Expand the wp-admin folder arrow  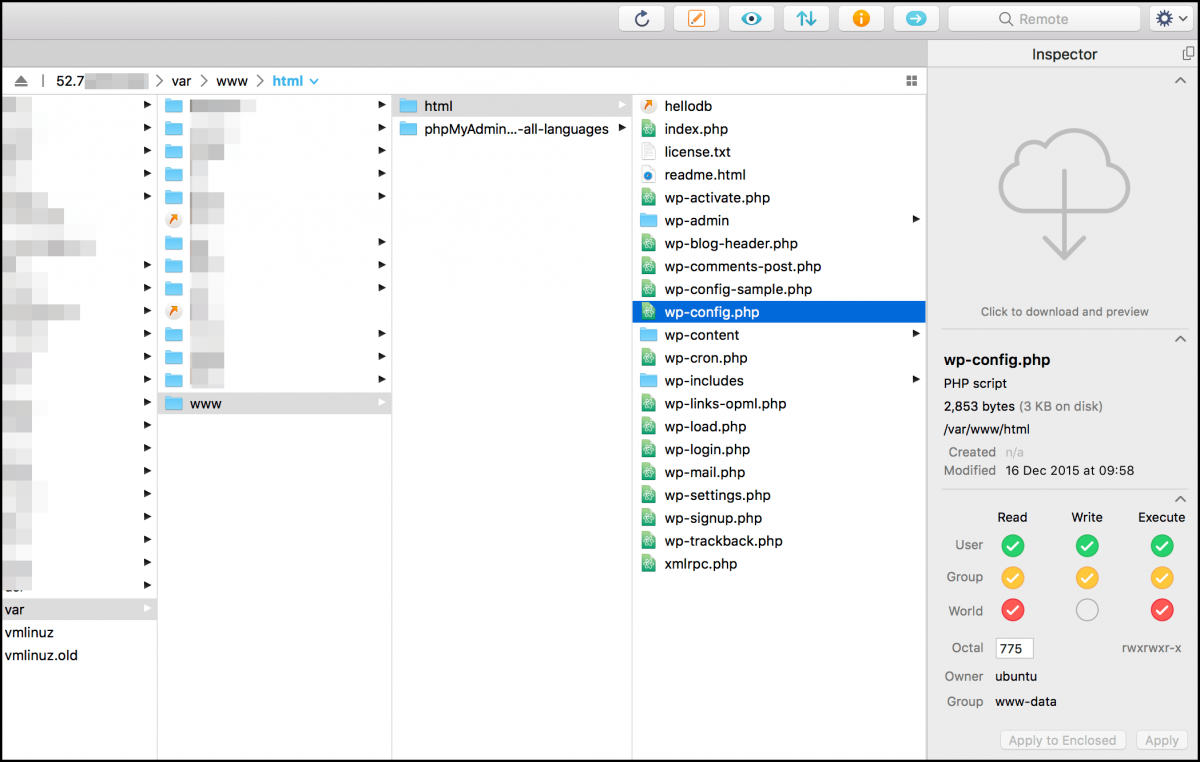coord(916,220)
